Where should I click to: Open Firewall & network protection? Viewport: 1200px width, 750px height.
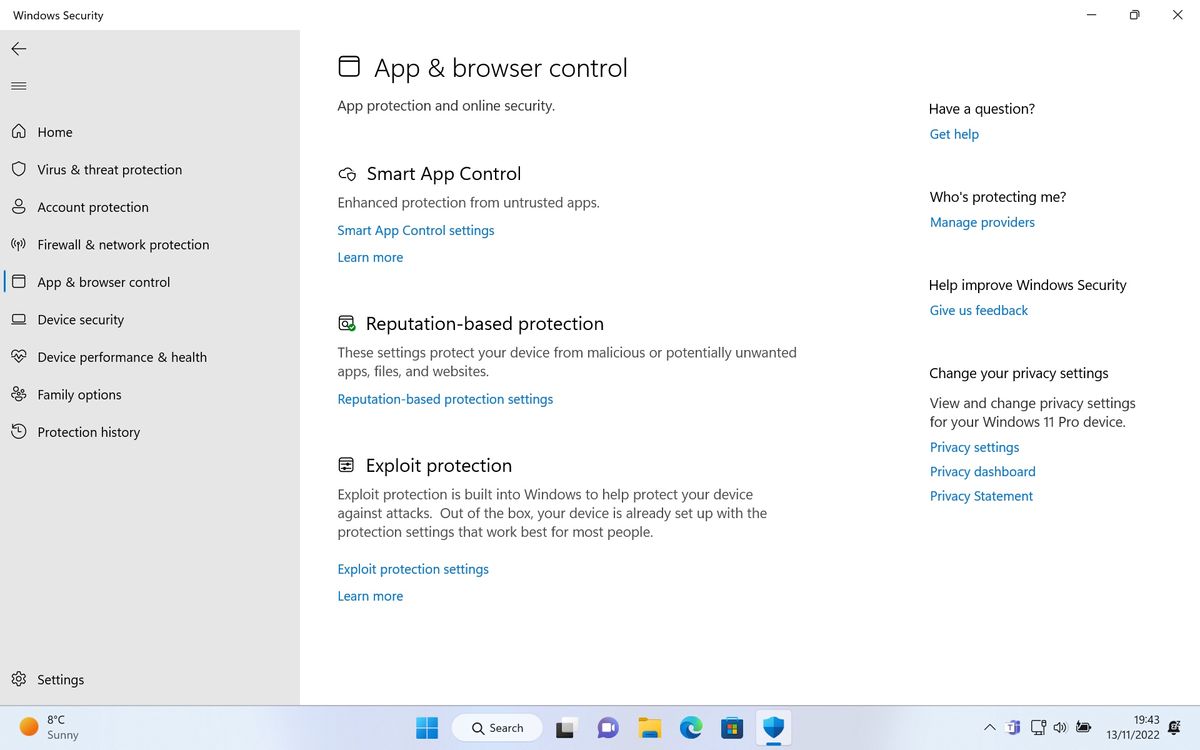[122, 244]
